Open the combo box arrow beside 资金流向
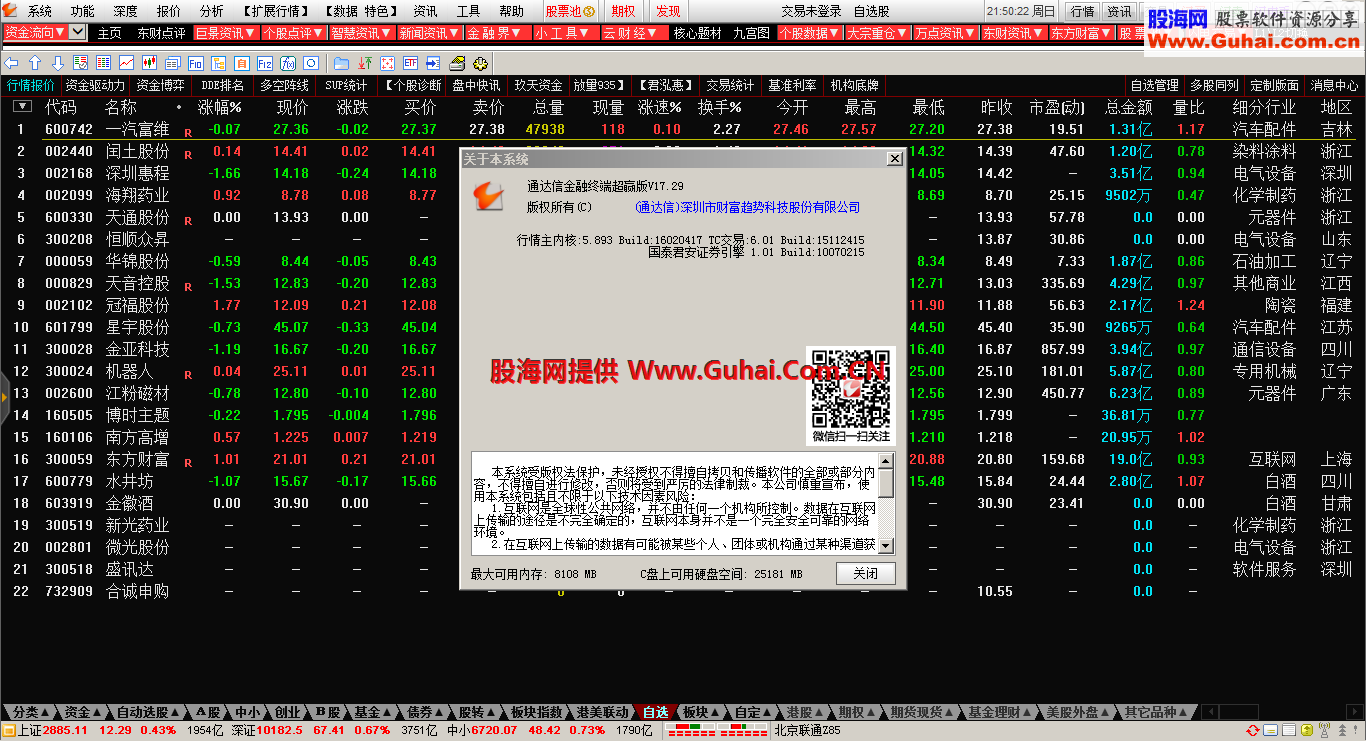1366x741 pixels. tap(78, 32)
